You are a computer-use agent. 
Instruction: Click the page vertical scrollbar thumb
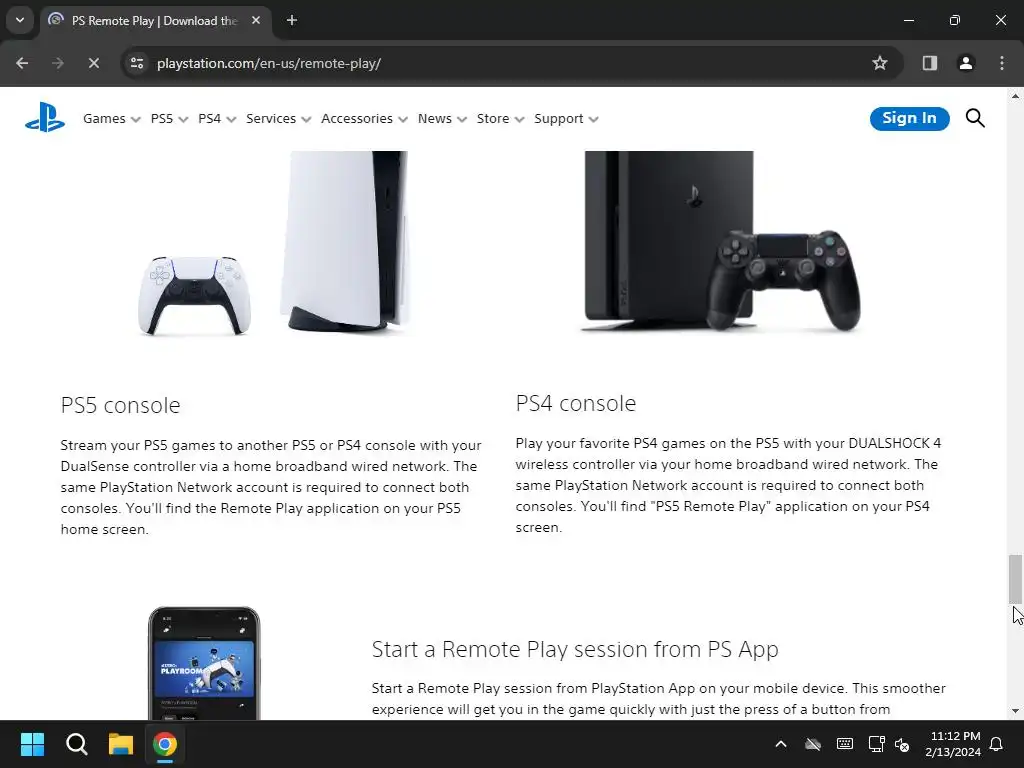[x=1015, y=579]
